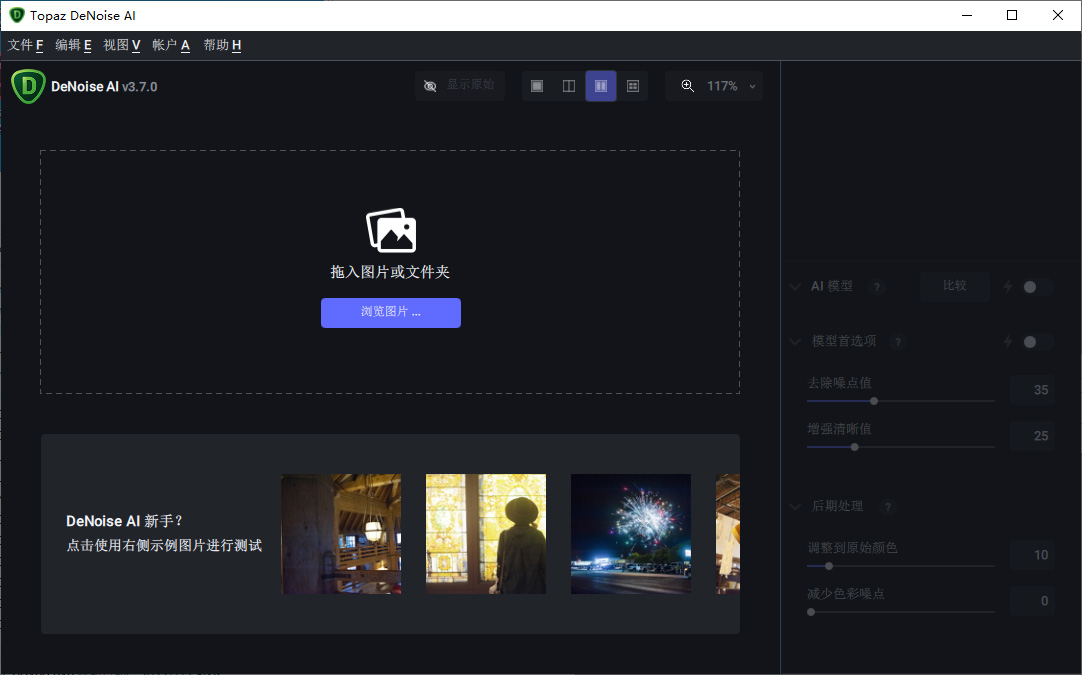Open the 117% zoom level dropdown

(714, 86)
